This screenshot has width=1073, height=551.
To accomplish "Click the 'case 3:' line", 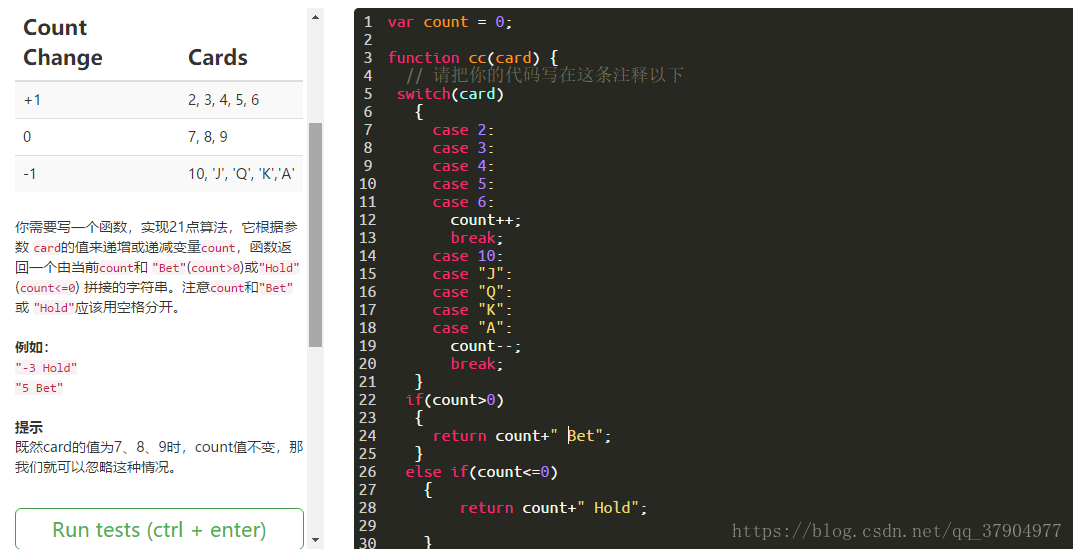I will click(x=463, y=148).
